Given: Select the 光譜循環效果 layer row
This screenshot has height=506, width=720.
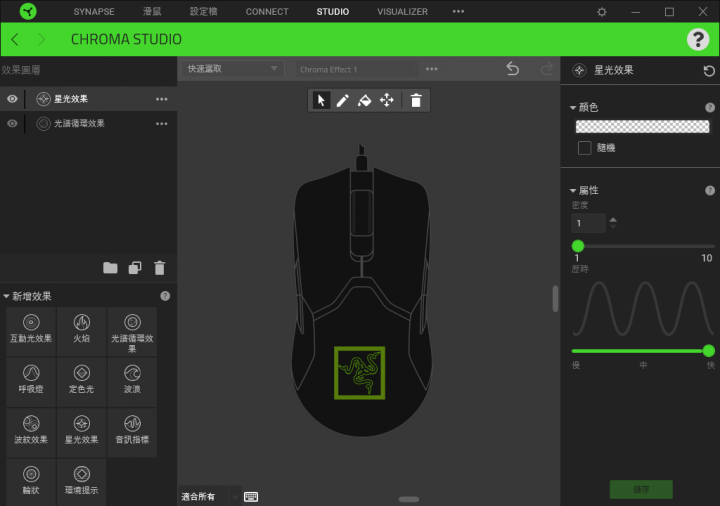Looking at the screenshot, I should (88, 124).
